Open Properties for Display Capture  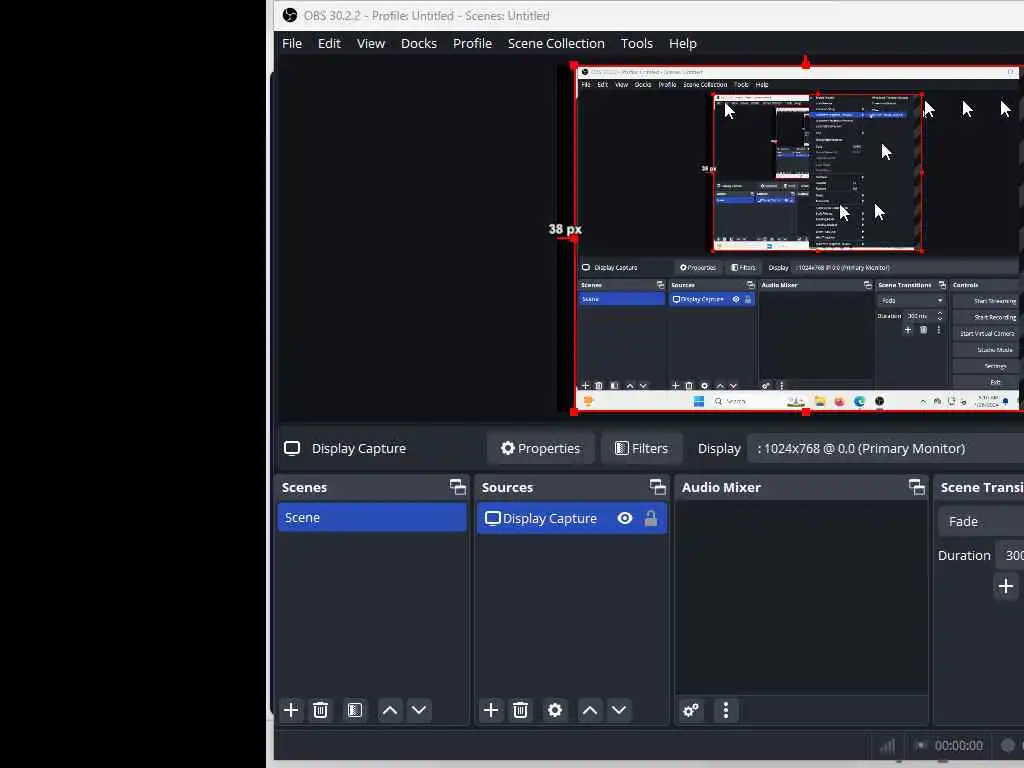[541, 448]
